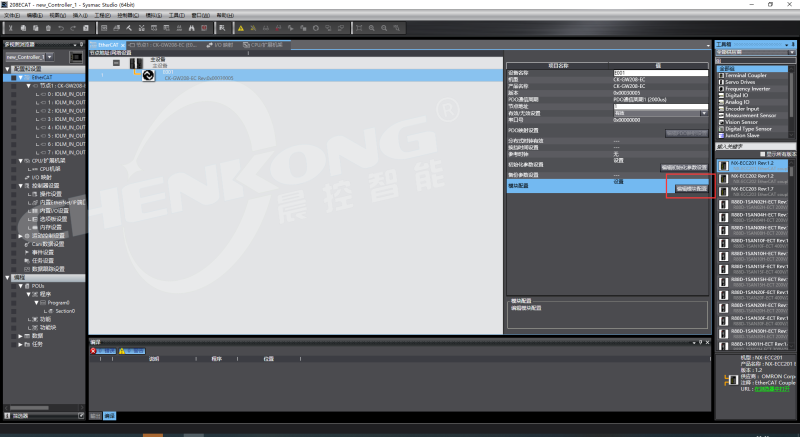The height and width of the screenshot is (437, 800).
Task: Open the Insert menu
Action: [x=80, y=15]
